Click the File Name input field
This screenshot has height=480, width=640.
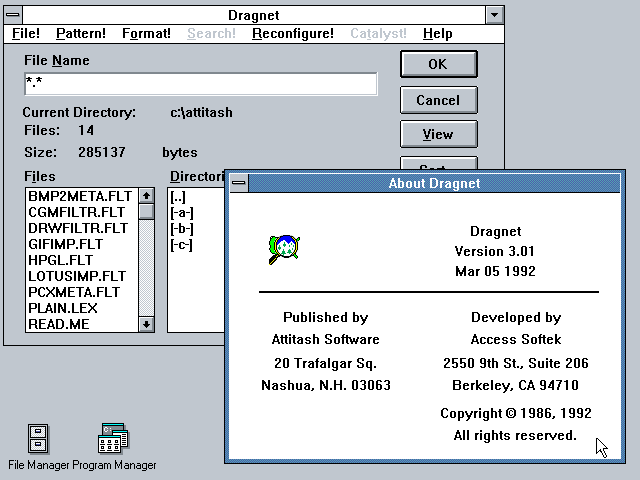200,84
